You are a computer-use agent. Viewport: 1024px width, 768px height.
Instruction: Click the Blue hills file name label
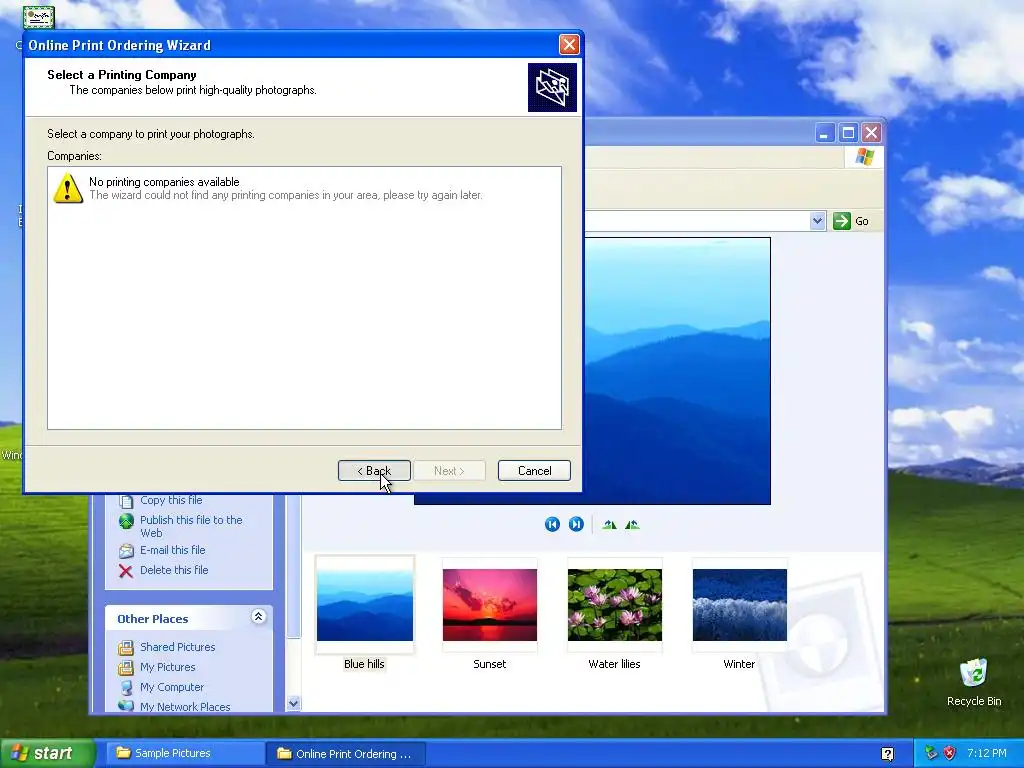pos(364,664)
